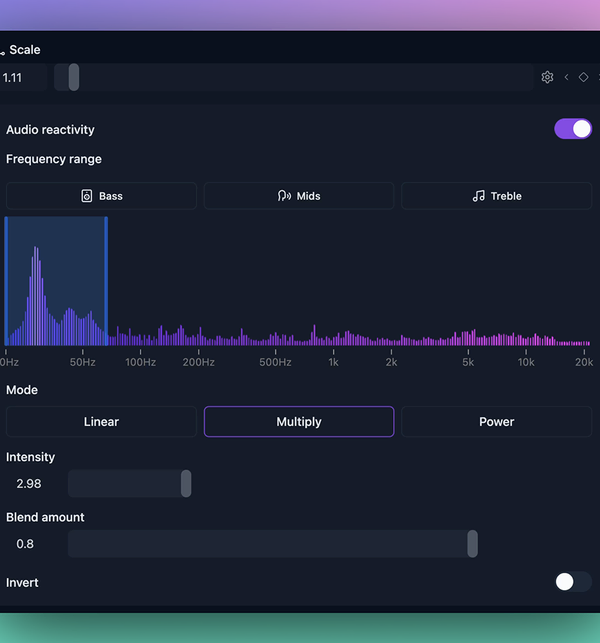The width and height of the screenshot is (600, 643).
Task: Open the Scale settings gear icon
Action: tap(547, 77)
